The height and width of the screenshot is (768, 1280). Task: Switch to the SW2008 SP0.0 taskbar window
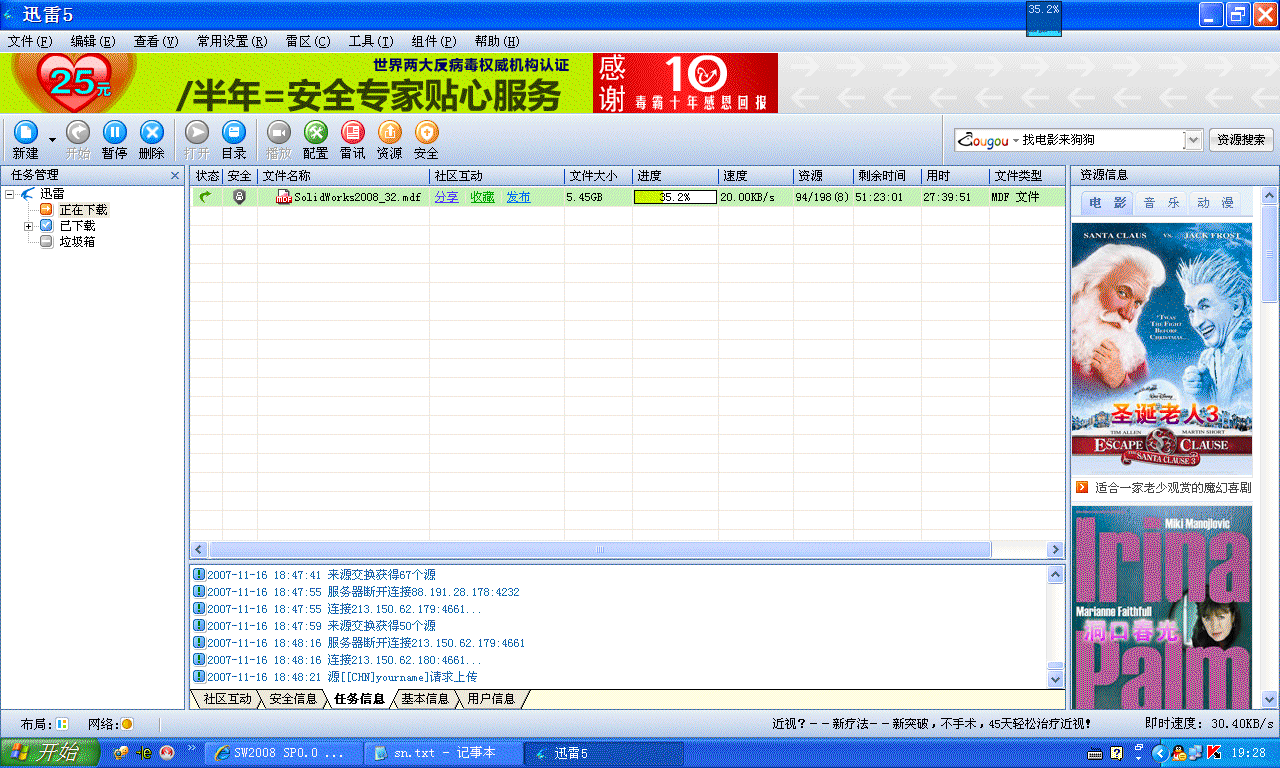282,753
